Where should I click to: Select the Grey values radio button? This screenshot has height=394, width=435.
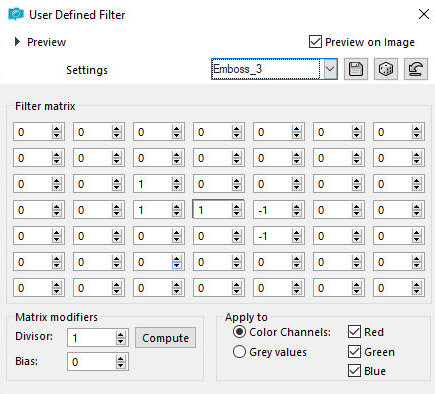pyautogui.click(x=239, y=352)
